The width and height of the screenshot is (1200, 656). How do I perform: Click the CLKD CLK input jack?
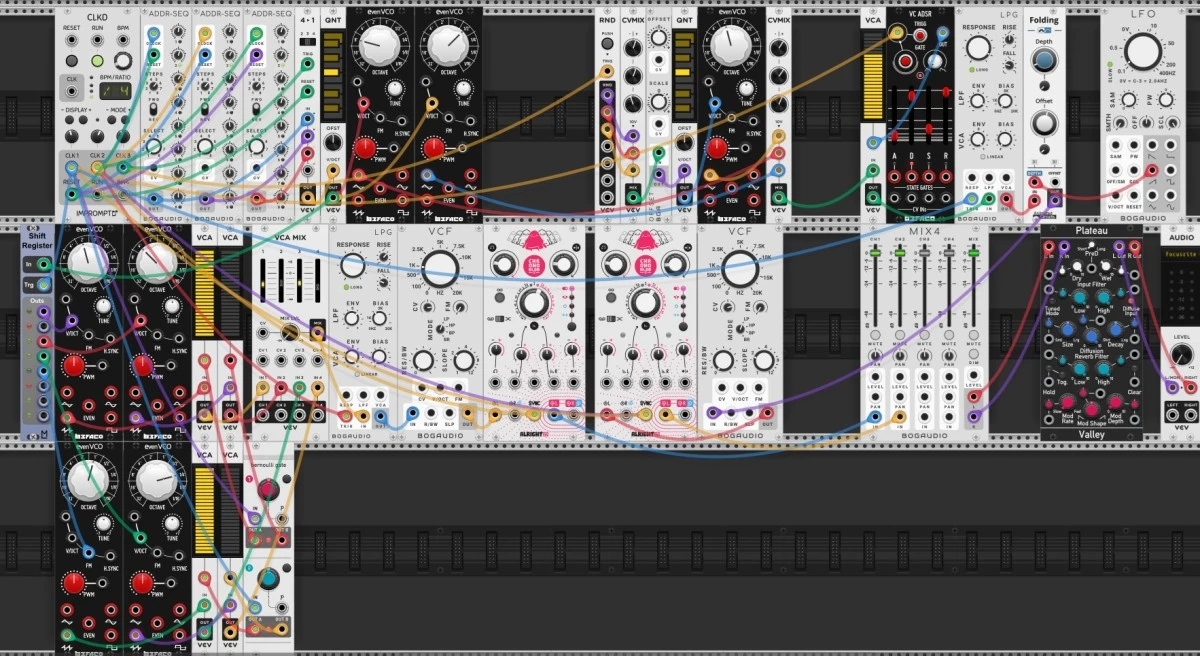[72, 91]
